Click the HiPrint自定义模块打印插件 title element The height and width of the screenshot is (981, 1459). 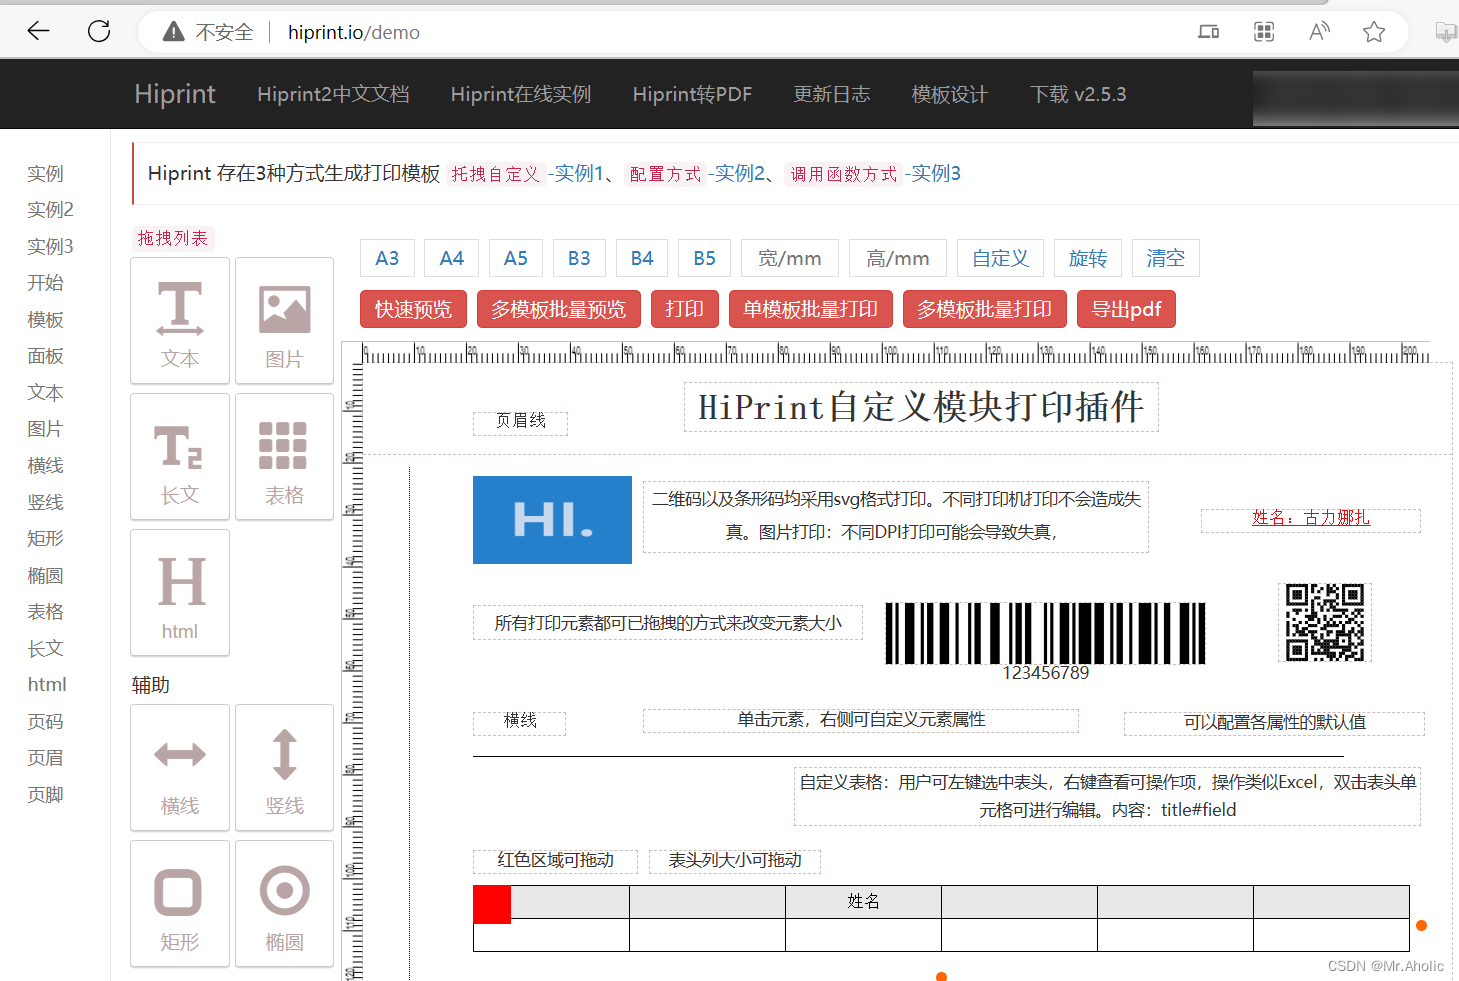pyautogui.click(x=921, y=407)
